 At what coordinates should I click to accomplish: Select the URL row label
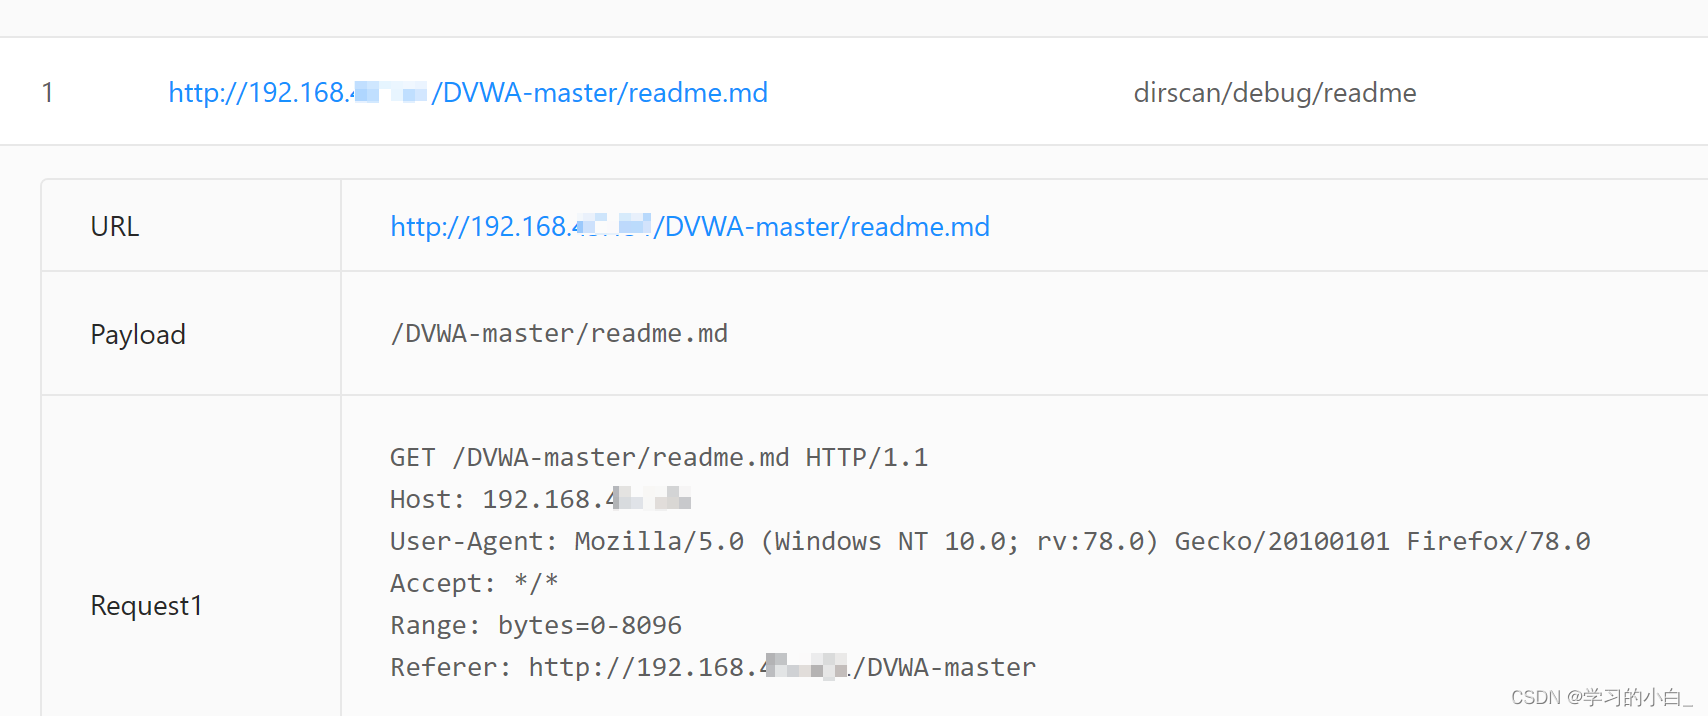114,226
